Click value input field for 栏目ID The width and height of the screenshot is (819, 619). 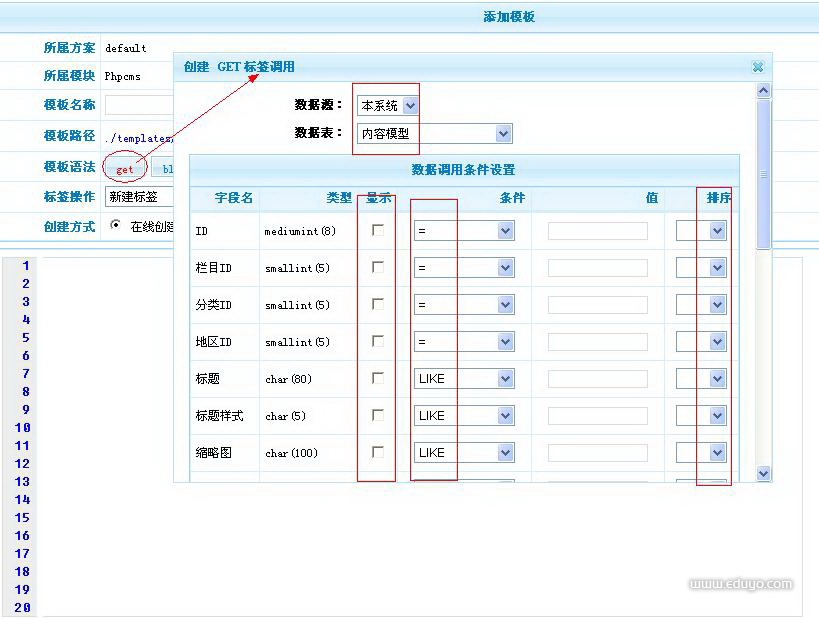click(598, 268)
